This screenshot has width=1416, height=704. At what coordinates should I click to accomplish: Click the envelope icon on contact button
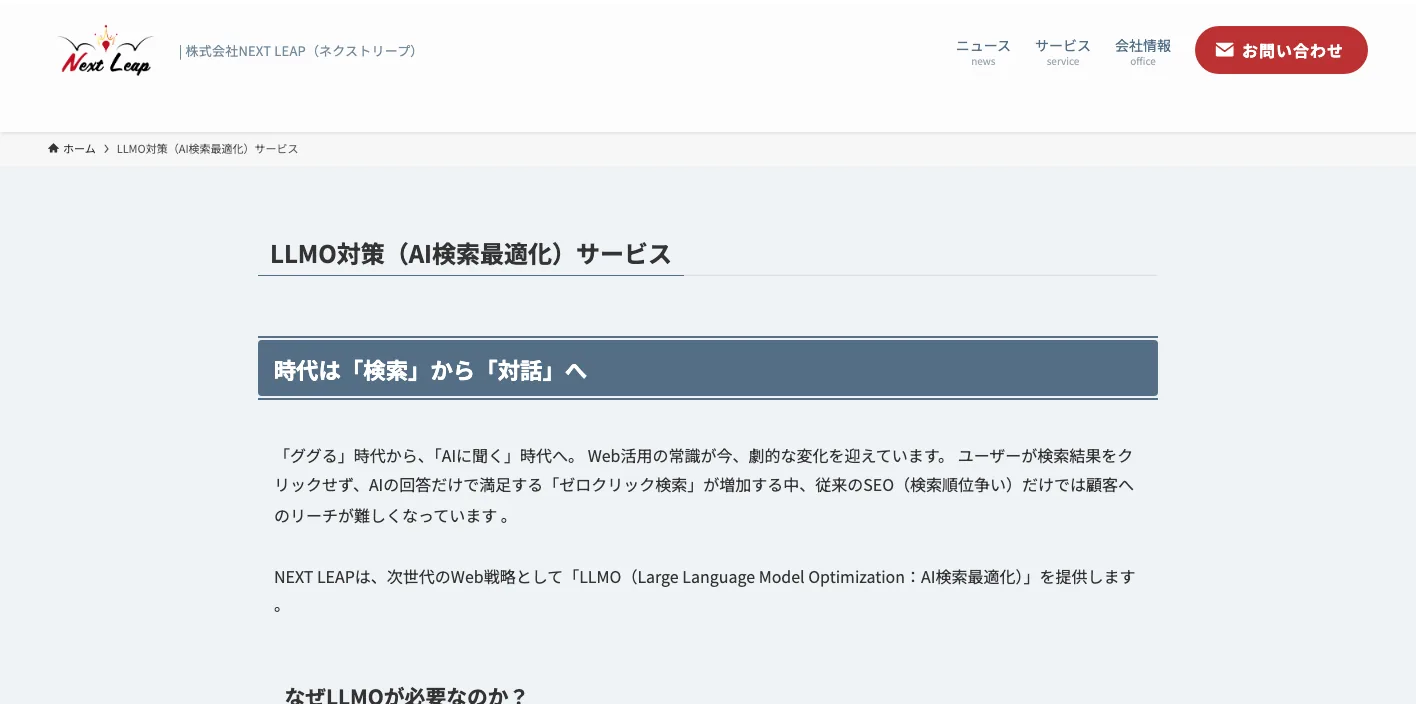[1224, 50]
